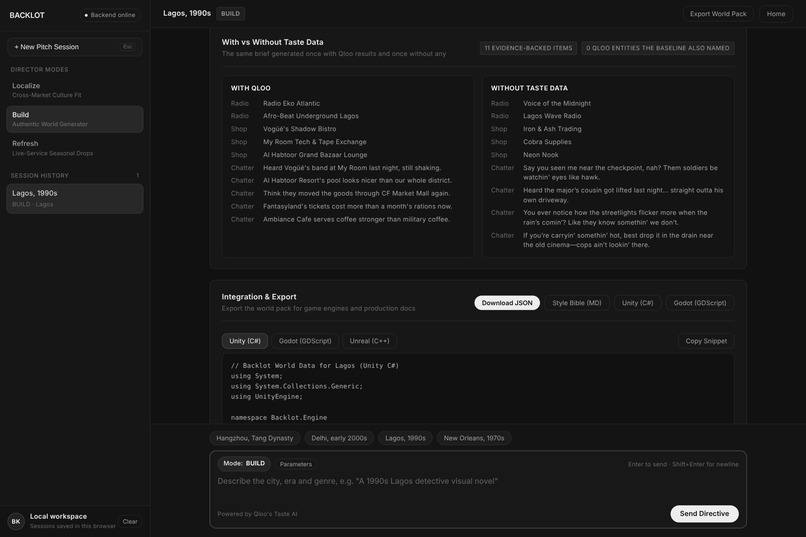Switch to Godot (GDScript) snippet tab
This screenshot has height=537, width=806.
(x=305, y=341)
